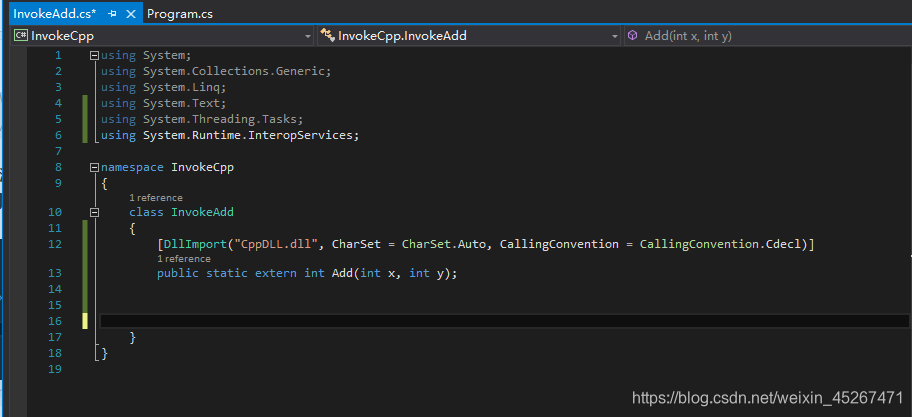
Task: Click the class icon beside InvokeCpp.InvokeAdd
Action: 328,35
